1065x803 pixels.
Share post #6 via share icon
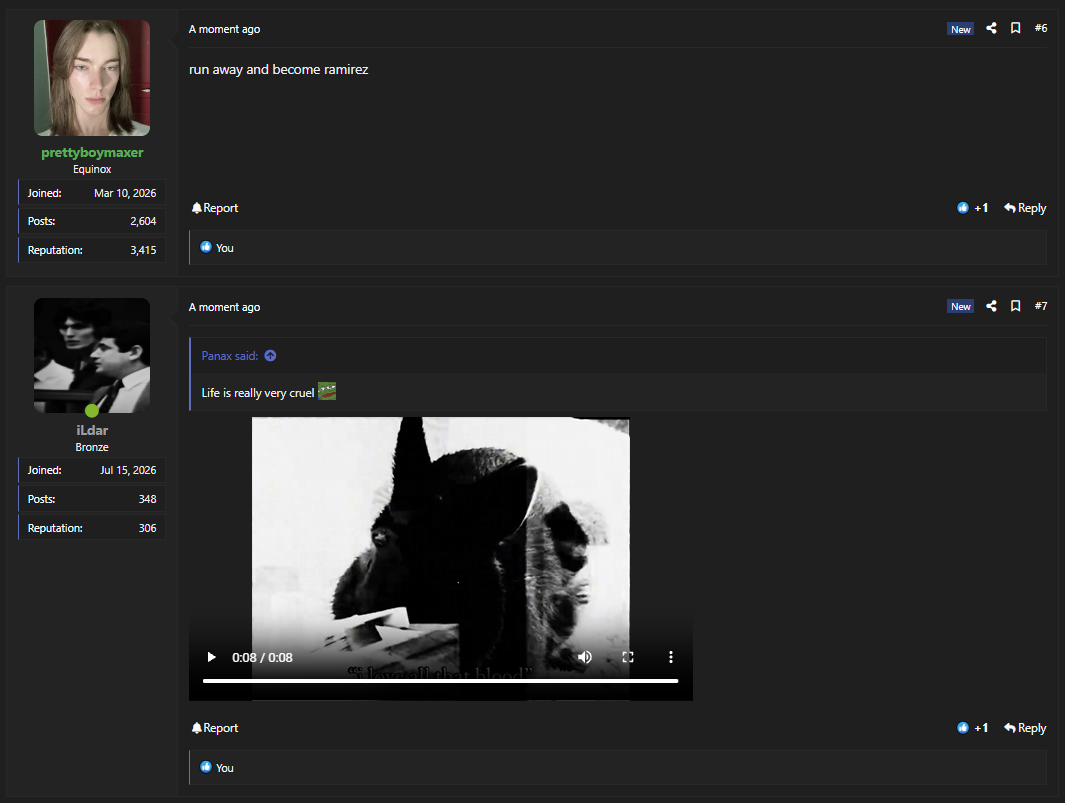click(991, 28)
